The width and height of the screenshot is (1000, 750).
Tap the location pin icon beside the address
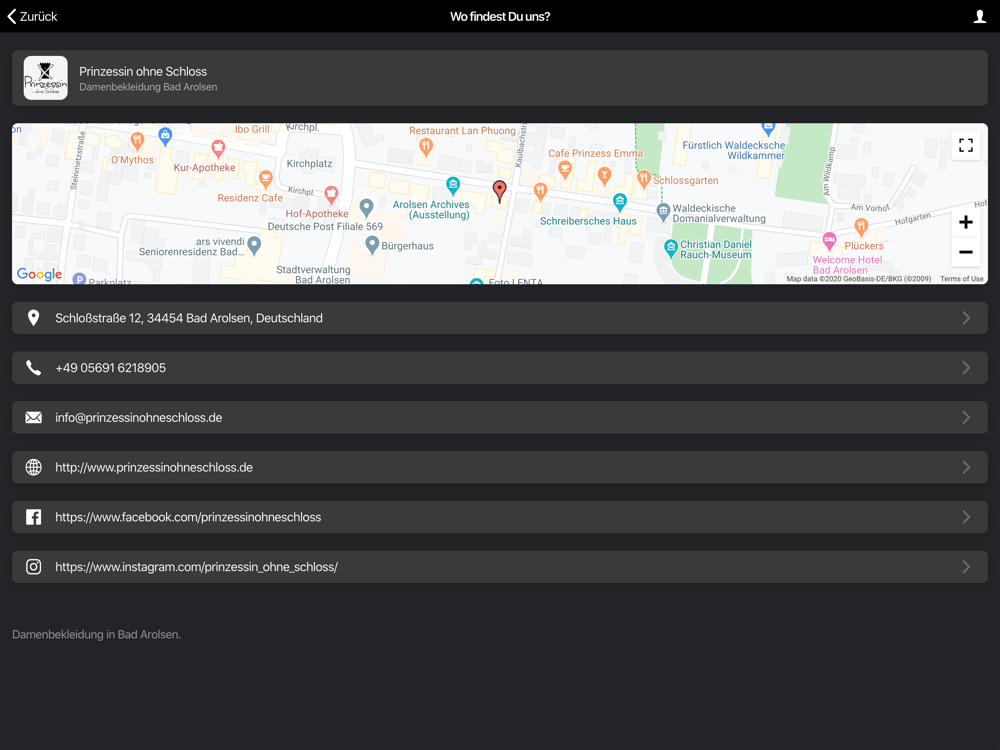tap(33, 318)
